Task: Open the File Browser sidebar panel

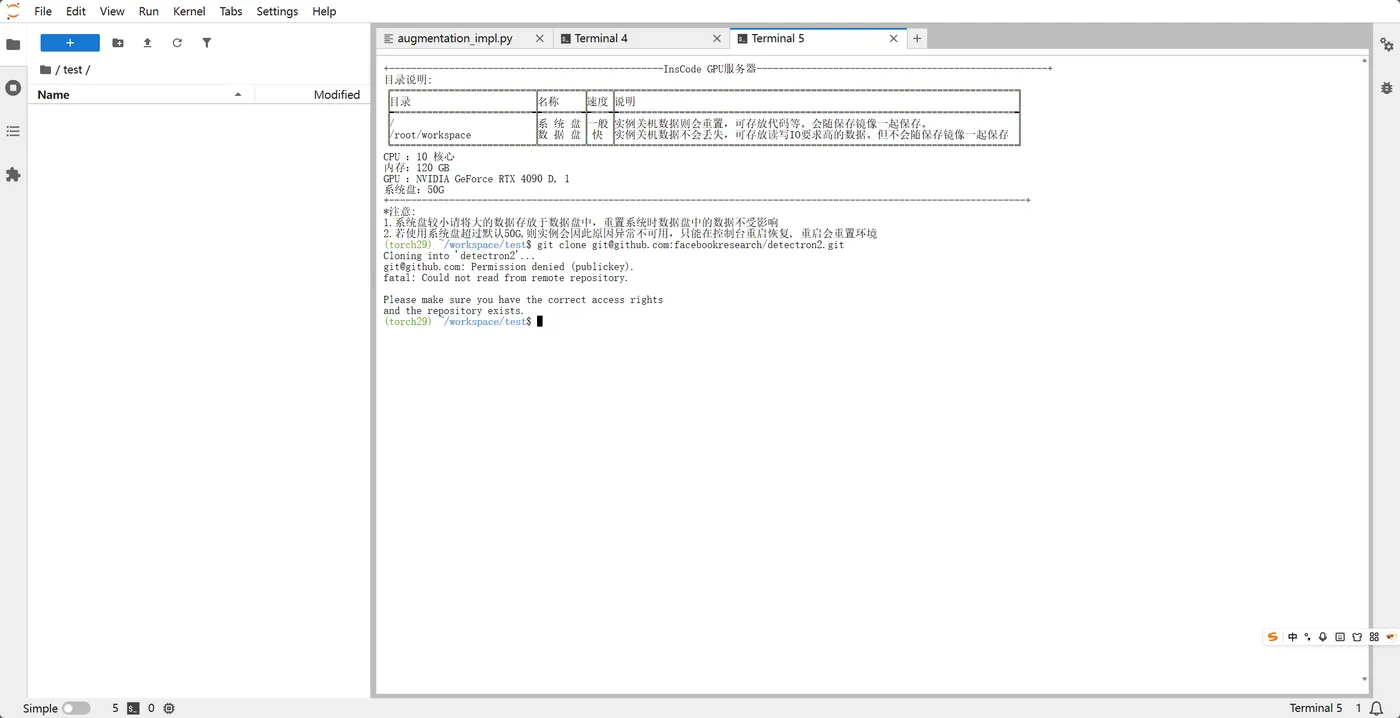Action: [x=13, y=44]
